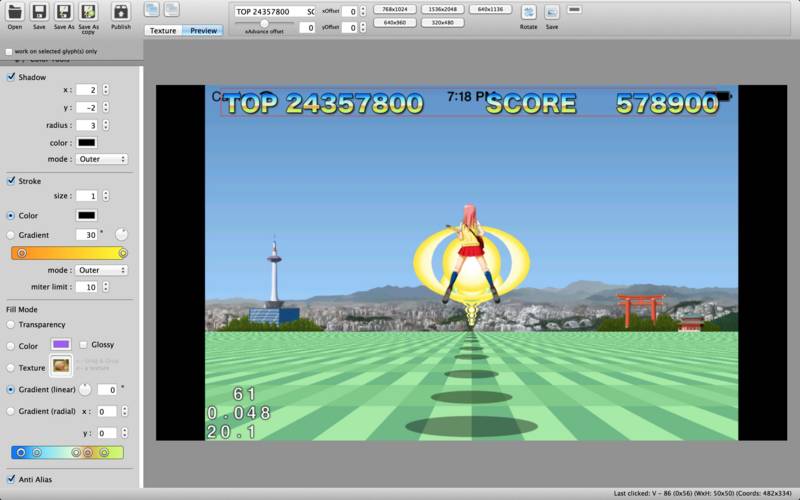Viewport: 800px width, 500px height.
Task: Click the radial gradient y stepper
Action: 124,433
